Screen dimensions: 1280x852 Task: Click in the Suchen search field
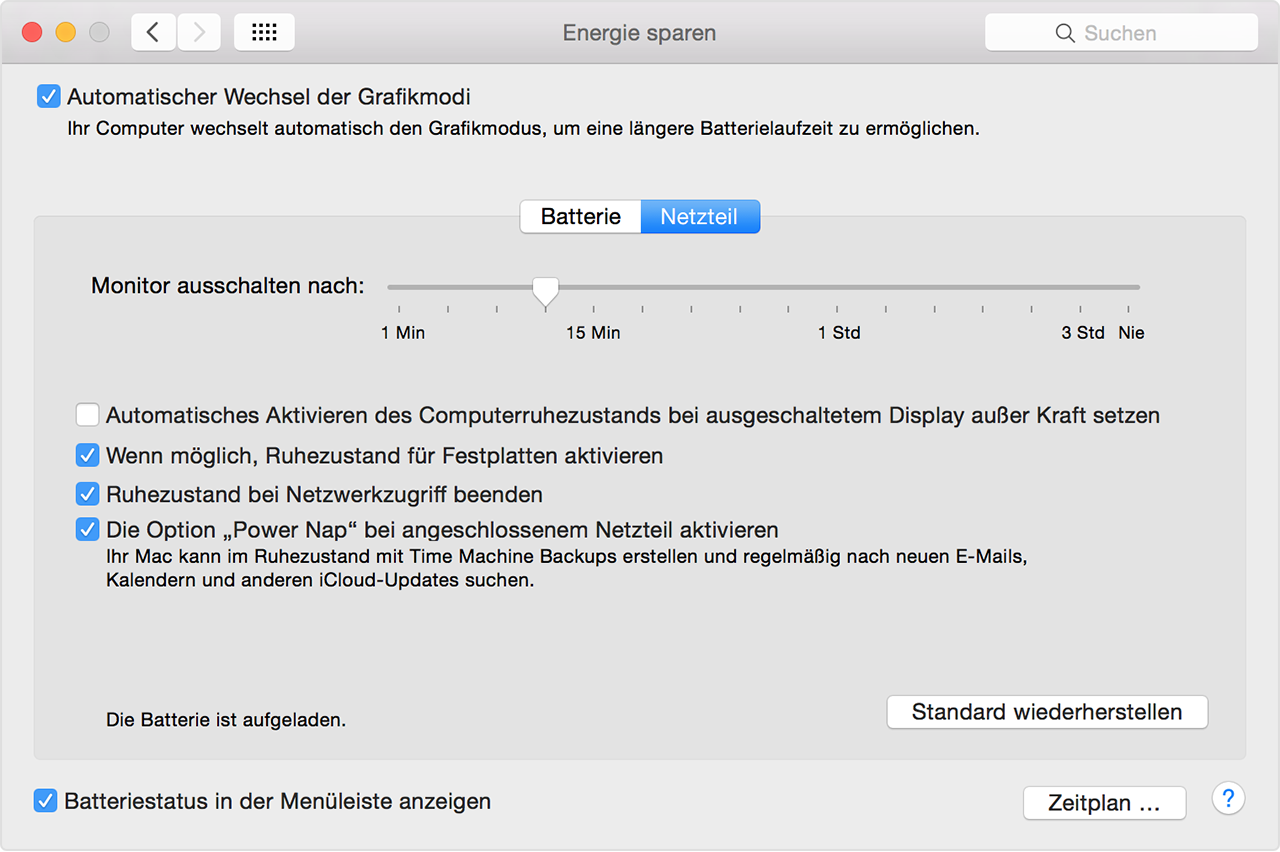point(1140,33)
